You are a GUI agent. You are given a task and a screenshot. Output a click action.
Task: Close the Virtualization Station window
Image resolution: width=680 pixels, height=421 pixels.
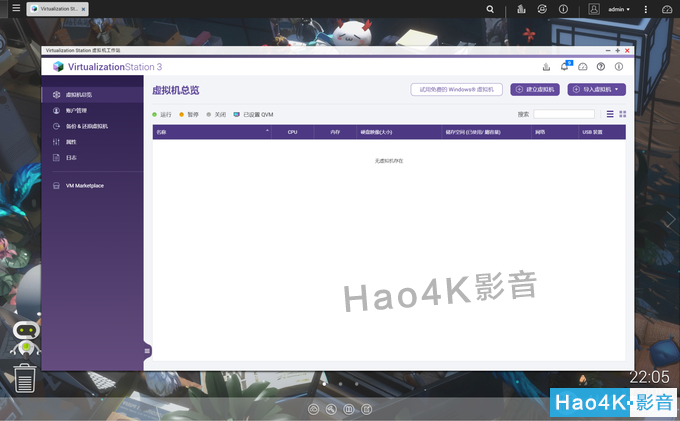(x=627, y=51)
